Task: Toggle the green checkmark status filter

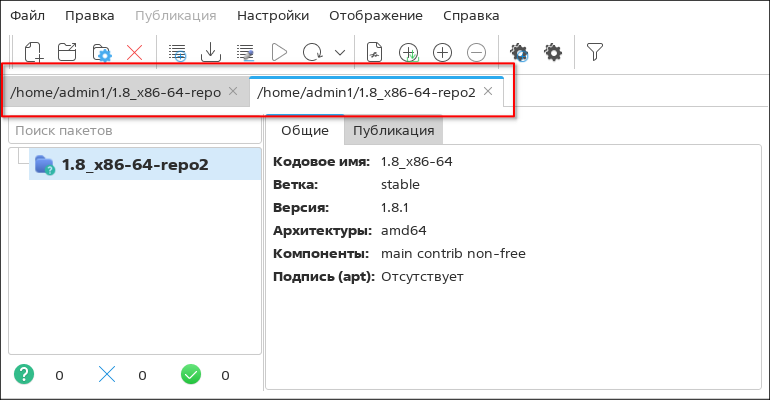Action: coord(191,375)
